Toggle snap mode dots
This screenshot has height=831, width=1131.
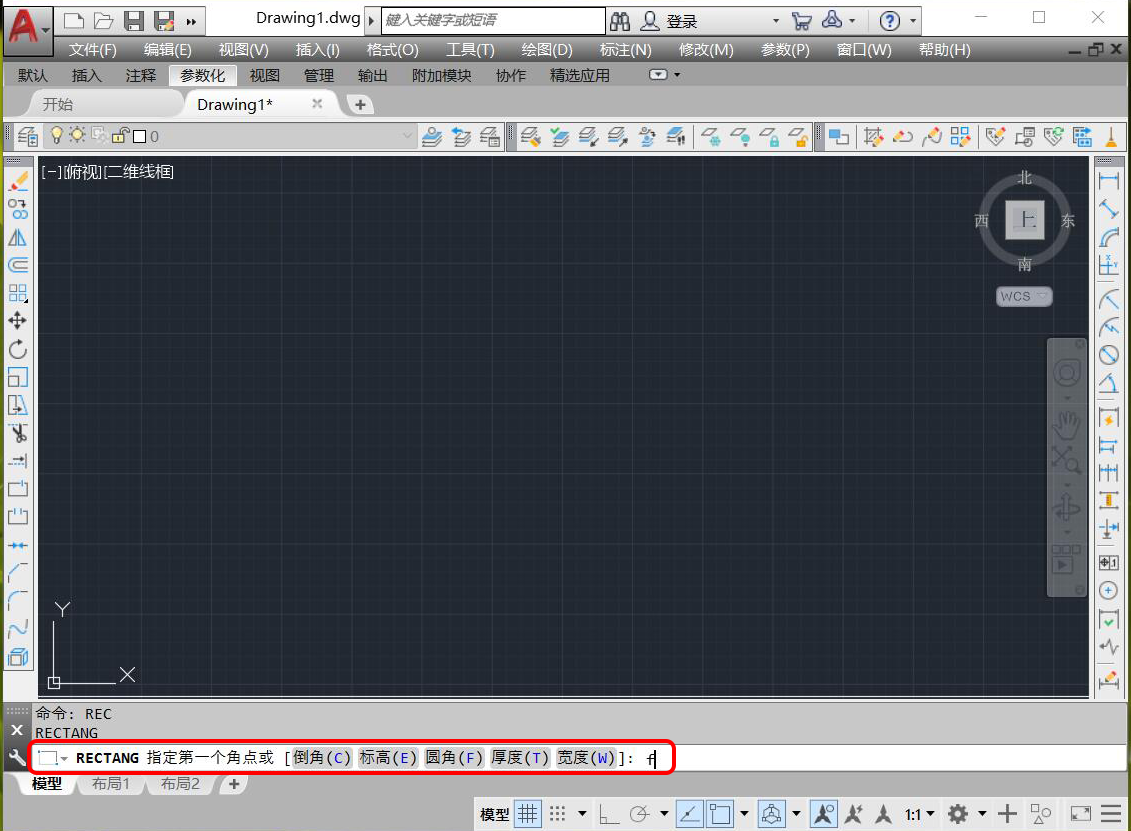558,814
